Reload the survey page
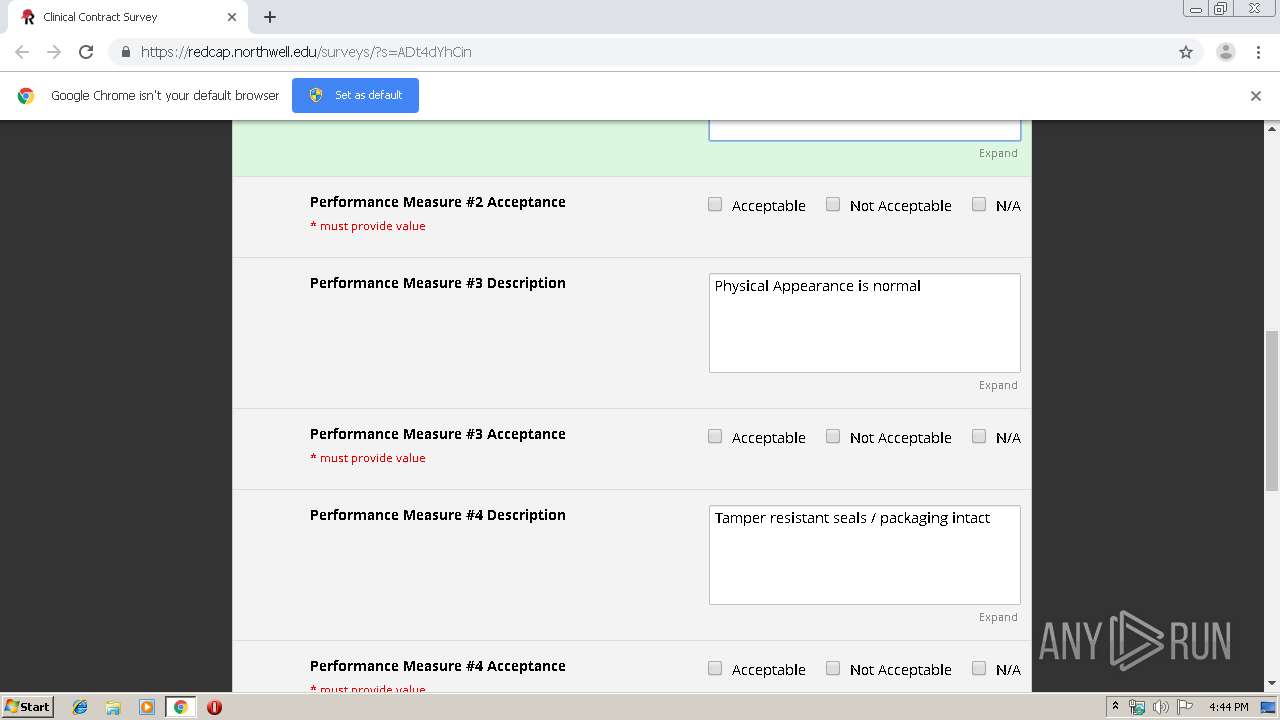The image size is (1280, 720). pos(86,52)
